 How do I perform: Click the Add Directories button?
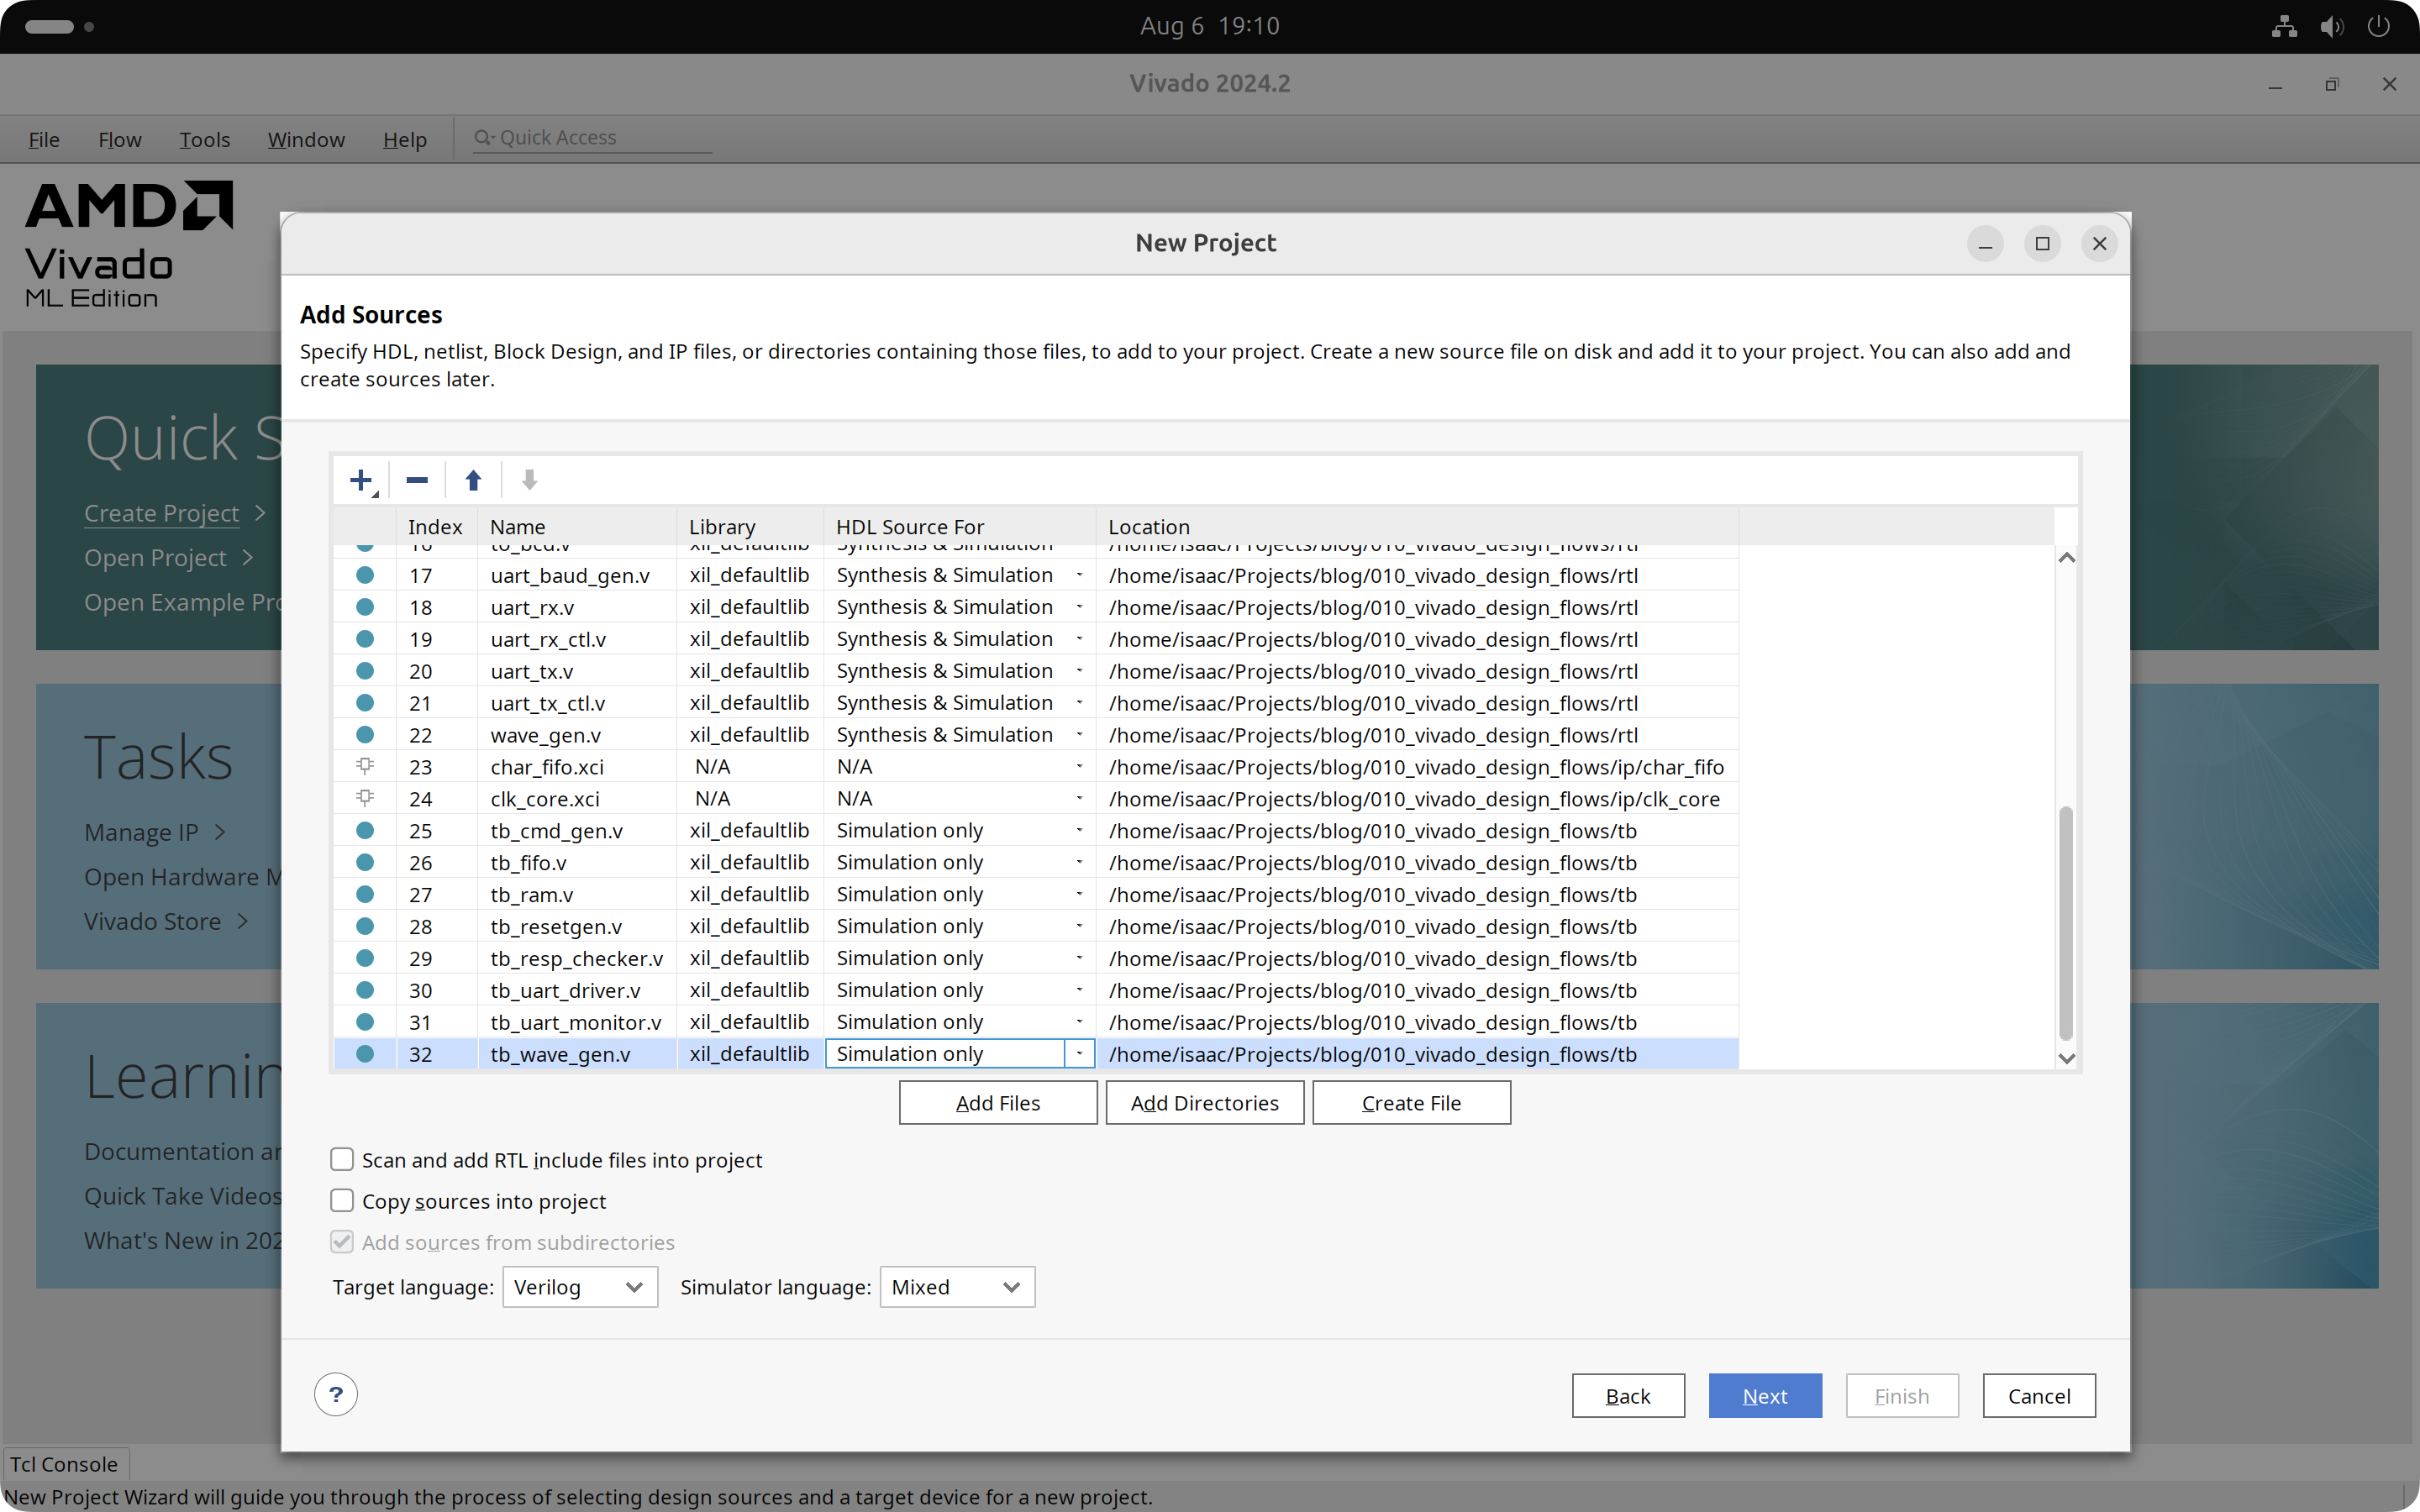click(1204, 1102)
